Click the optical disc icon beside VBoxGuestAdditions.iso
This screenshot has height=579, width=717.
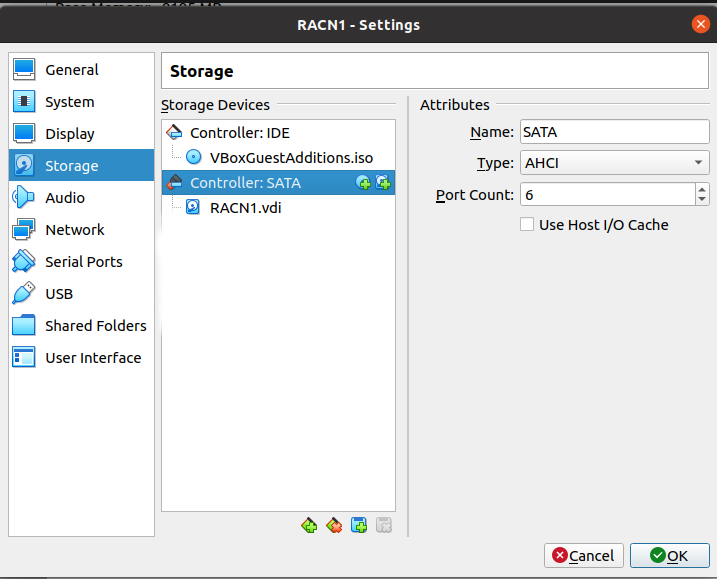(193, 157)
